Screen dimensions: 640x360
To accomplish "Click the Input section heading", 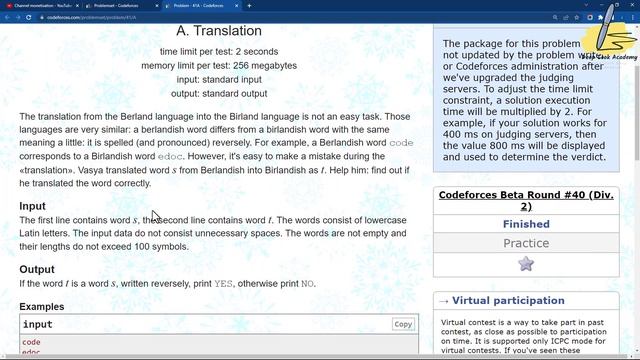I will pos(32,206).
